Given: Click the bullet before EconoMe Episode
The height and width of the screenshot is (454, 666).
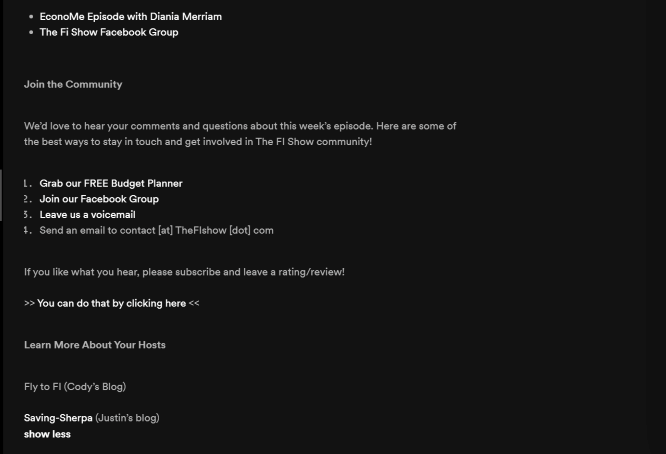Looking at the screenshot, I should coord(31,17).
